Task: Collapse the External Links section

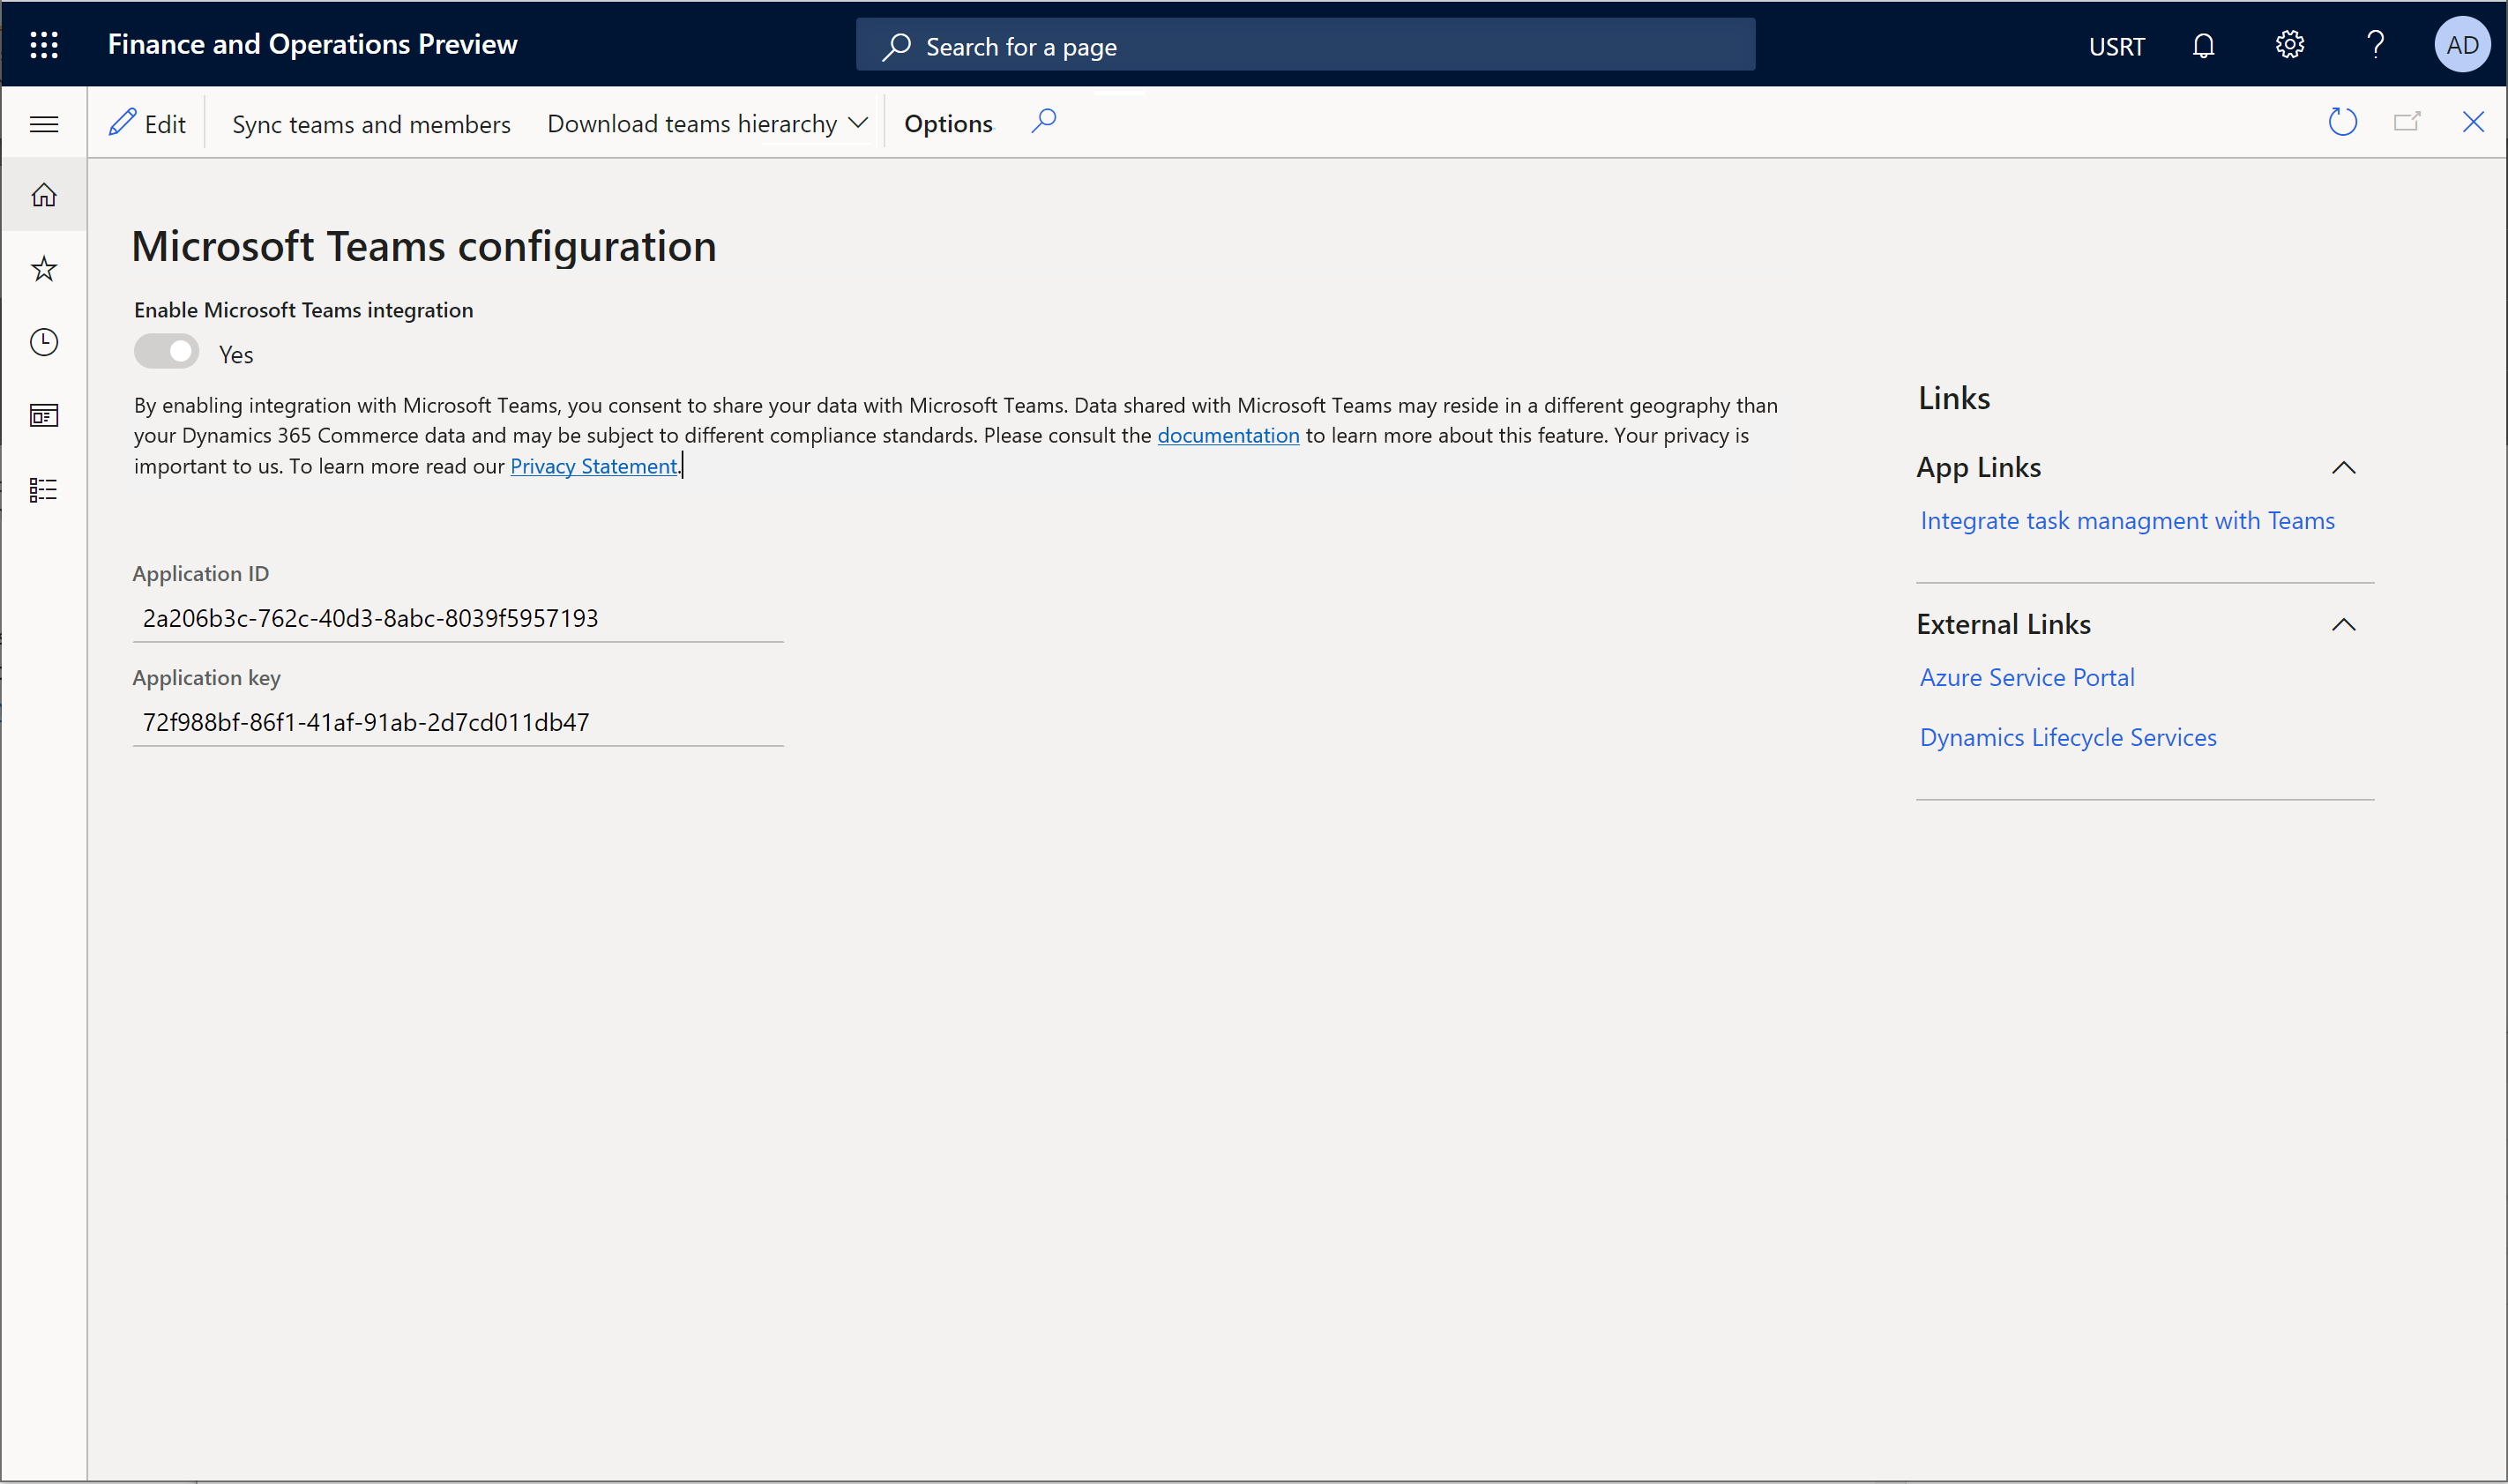Action: [x=2346, y=623]
